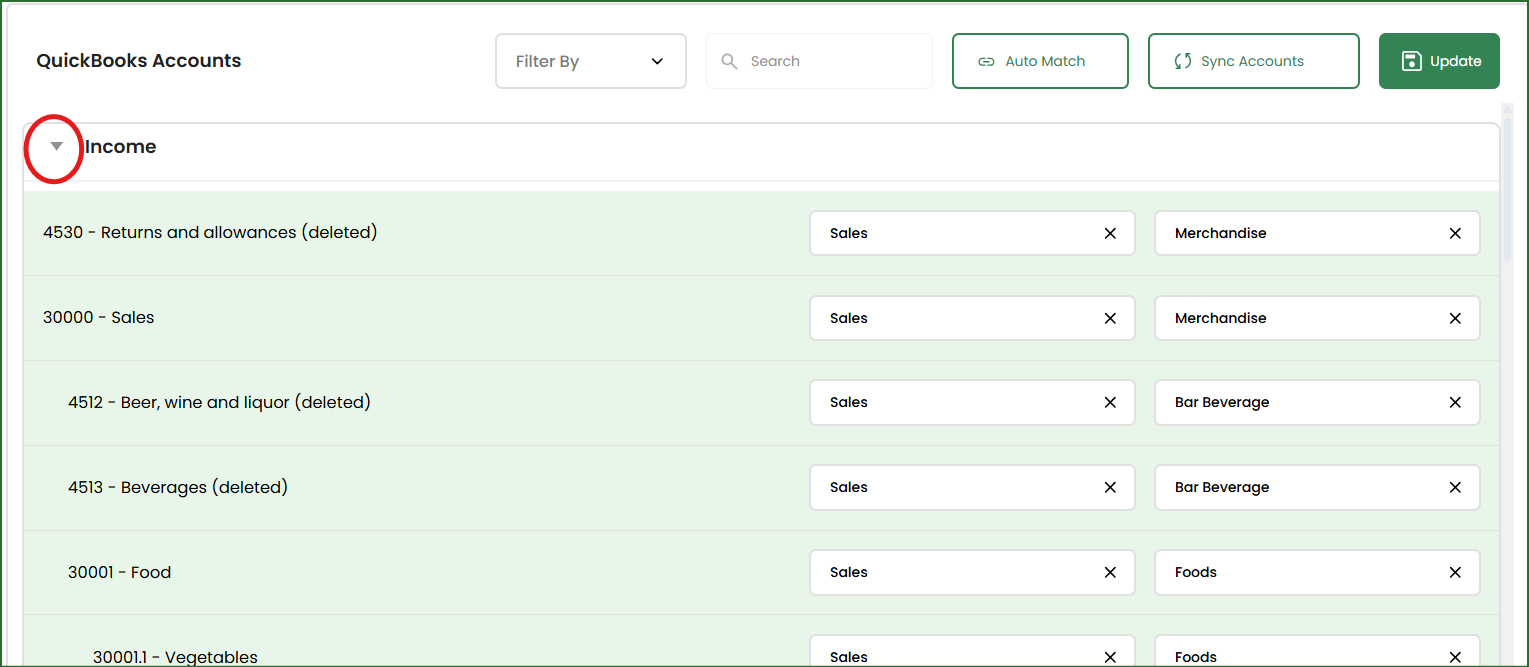Open Sales dropdown for 4530 Returns and allowances

[972, 233]
